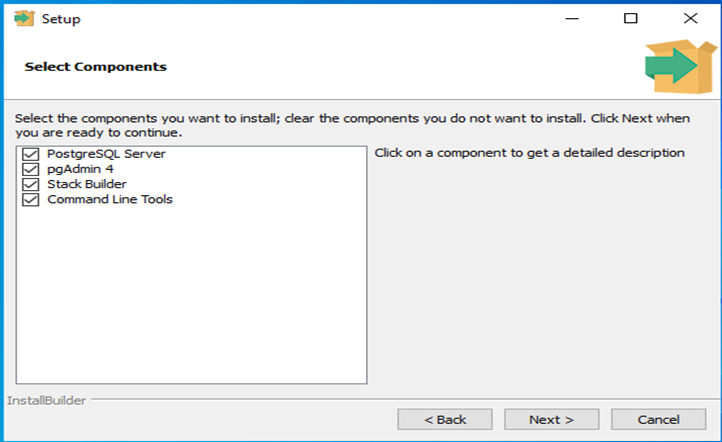Select the Command Line Tools list entry
This screenshot has height=442, width=722.
click(110, 199)
